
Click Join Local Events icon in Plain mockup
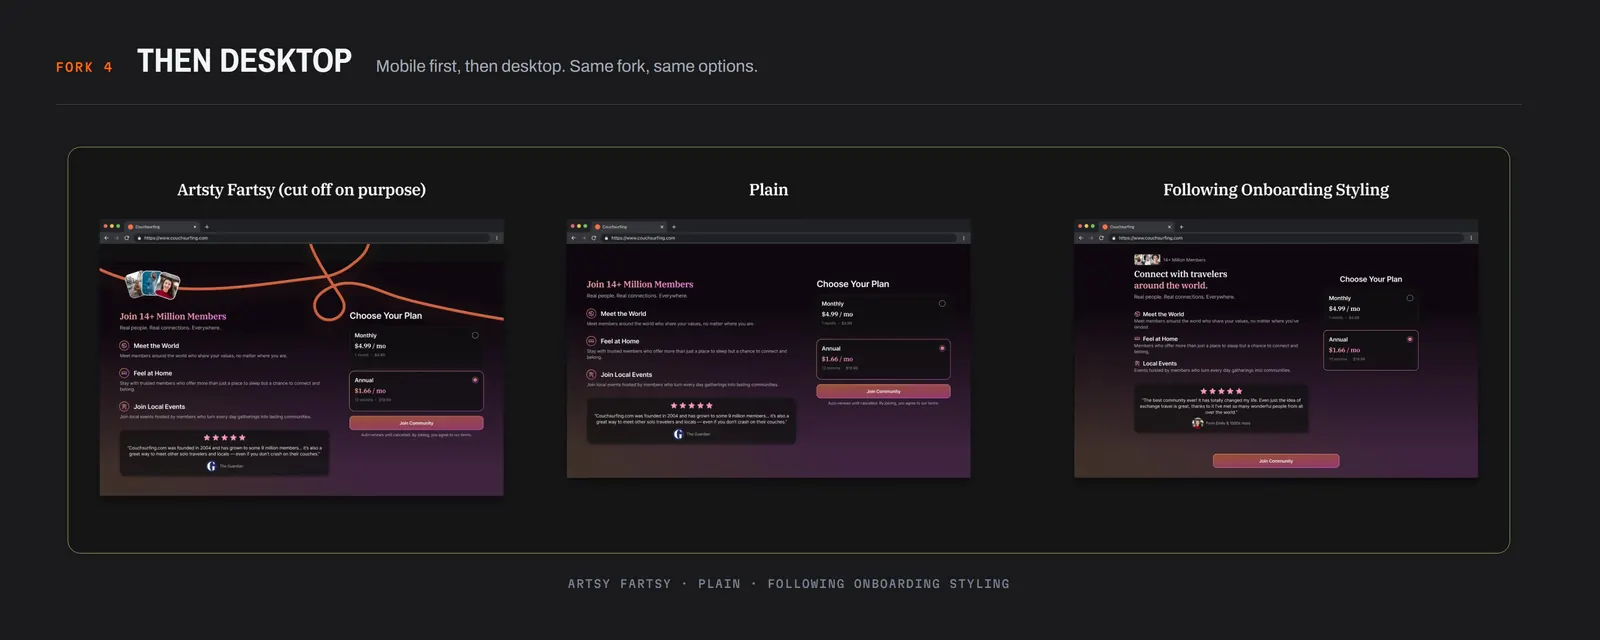[x=591, y=374]
